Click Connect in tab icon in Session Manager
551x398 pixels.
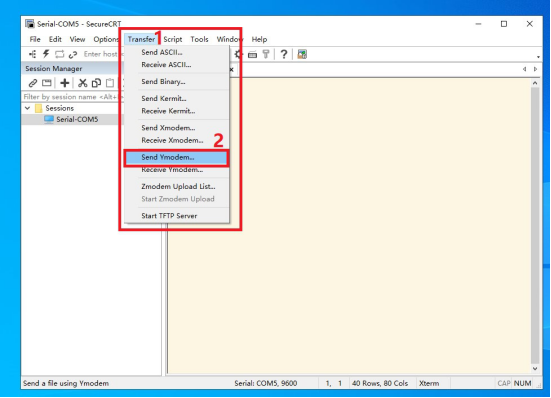pos(47,83)
